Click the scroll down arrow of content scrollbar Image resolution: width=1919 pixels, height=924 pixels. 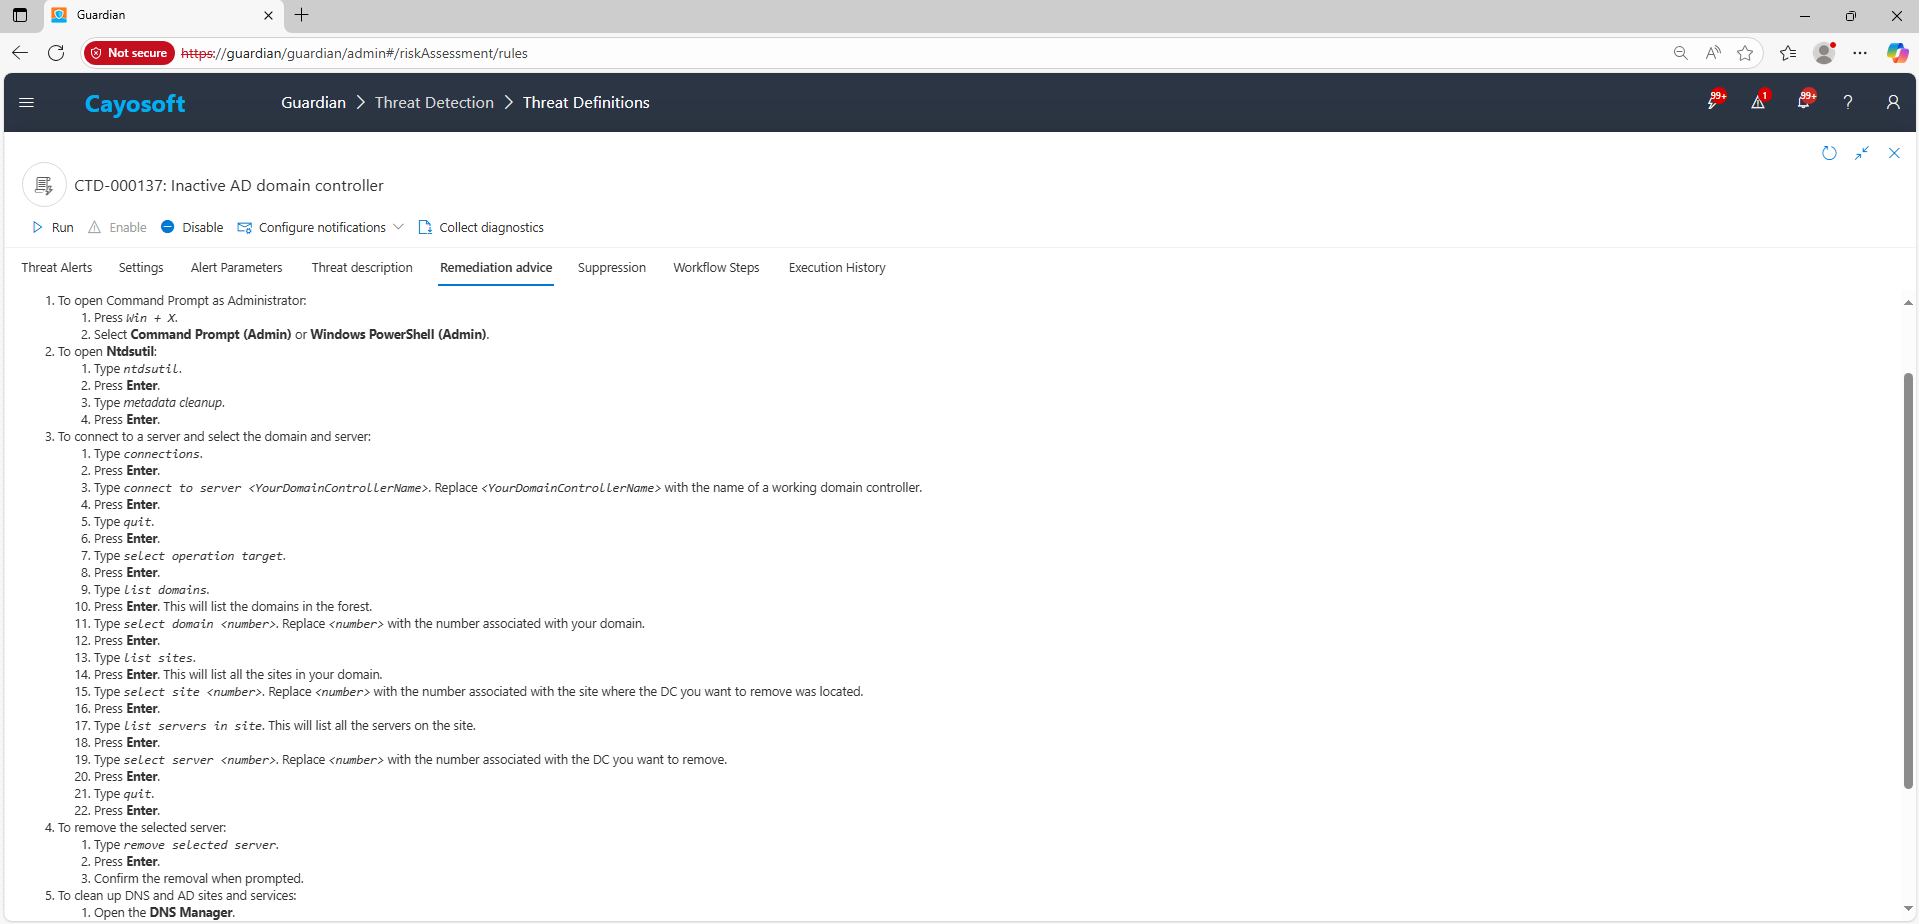coord(1908,908)
